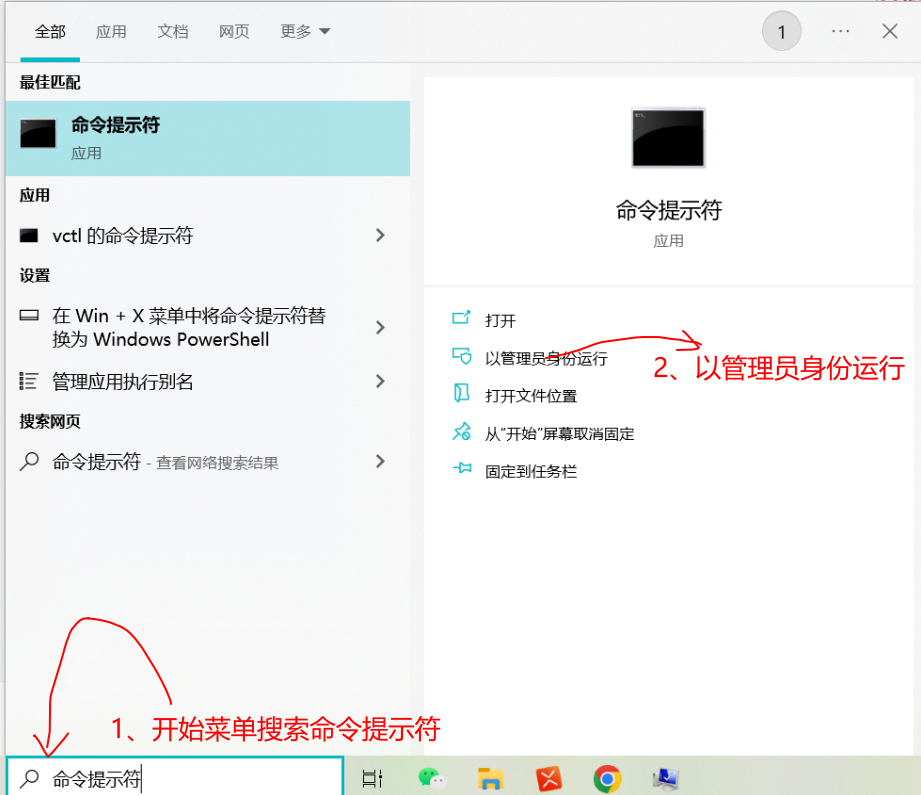Click the large command prompt preview icon
Viewport: 921px width, 795px height.
pos(668,138)
